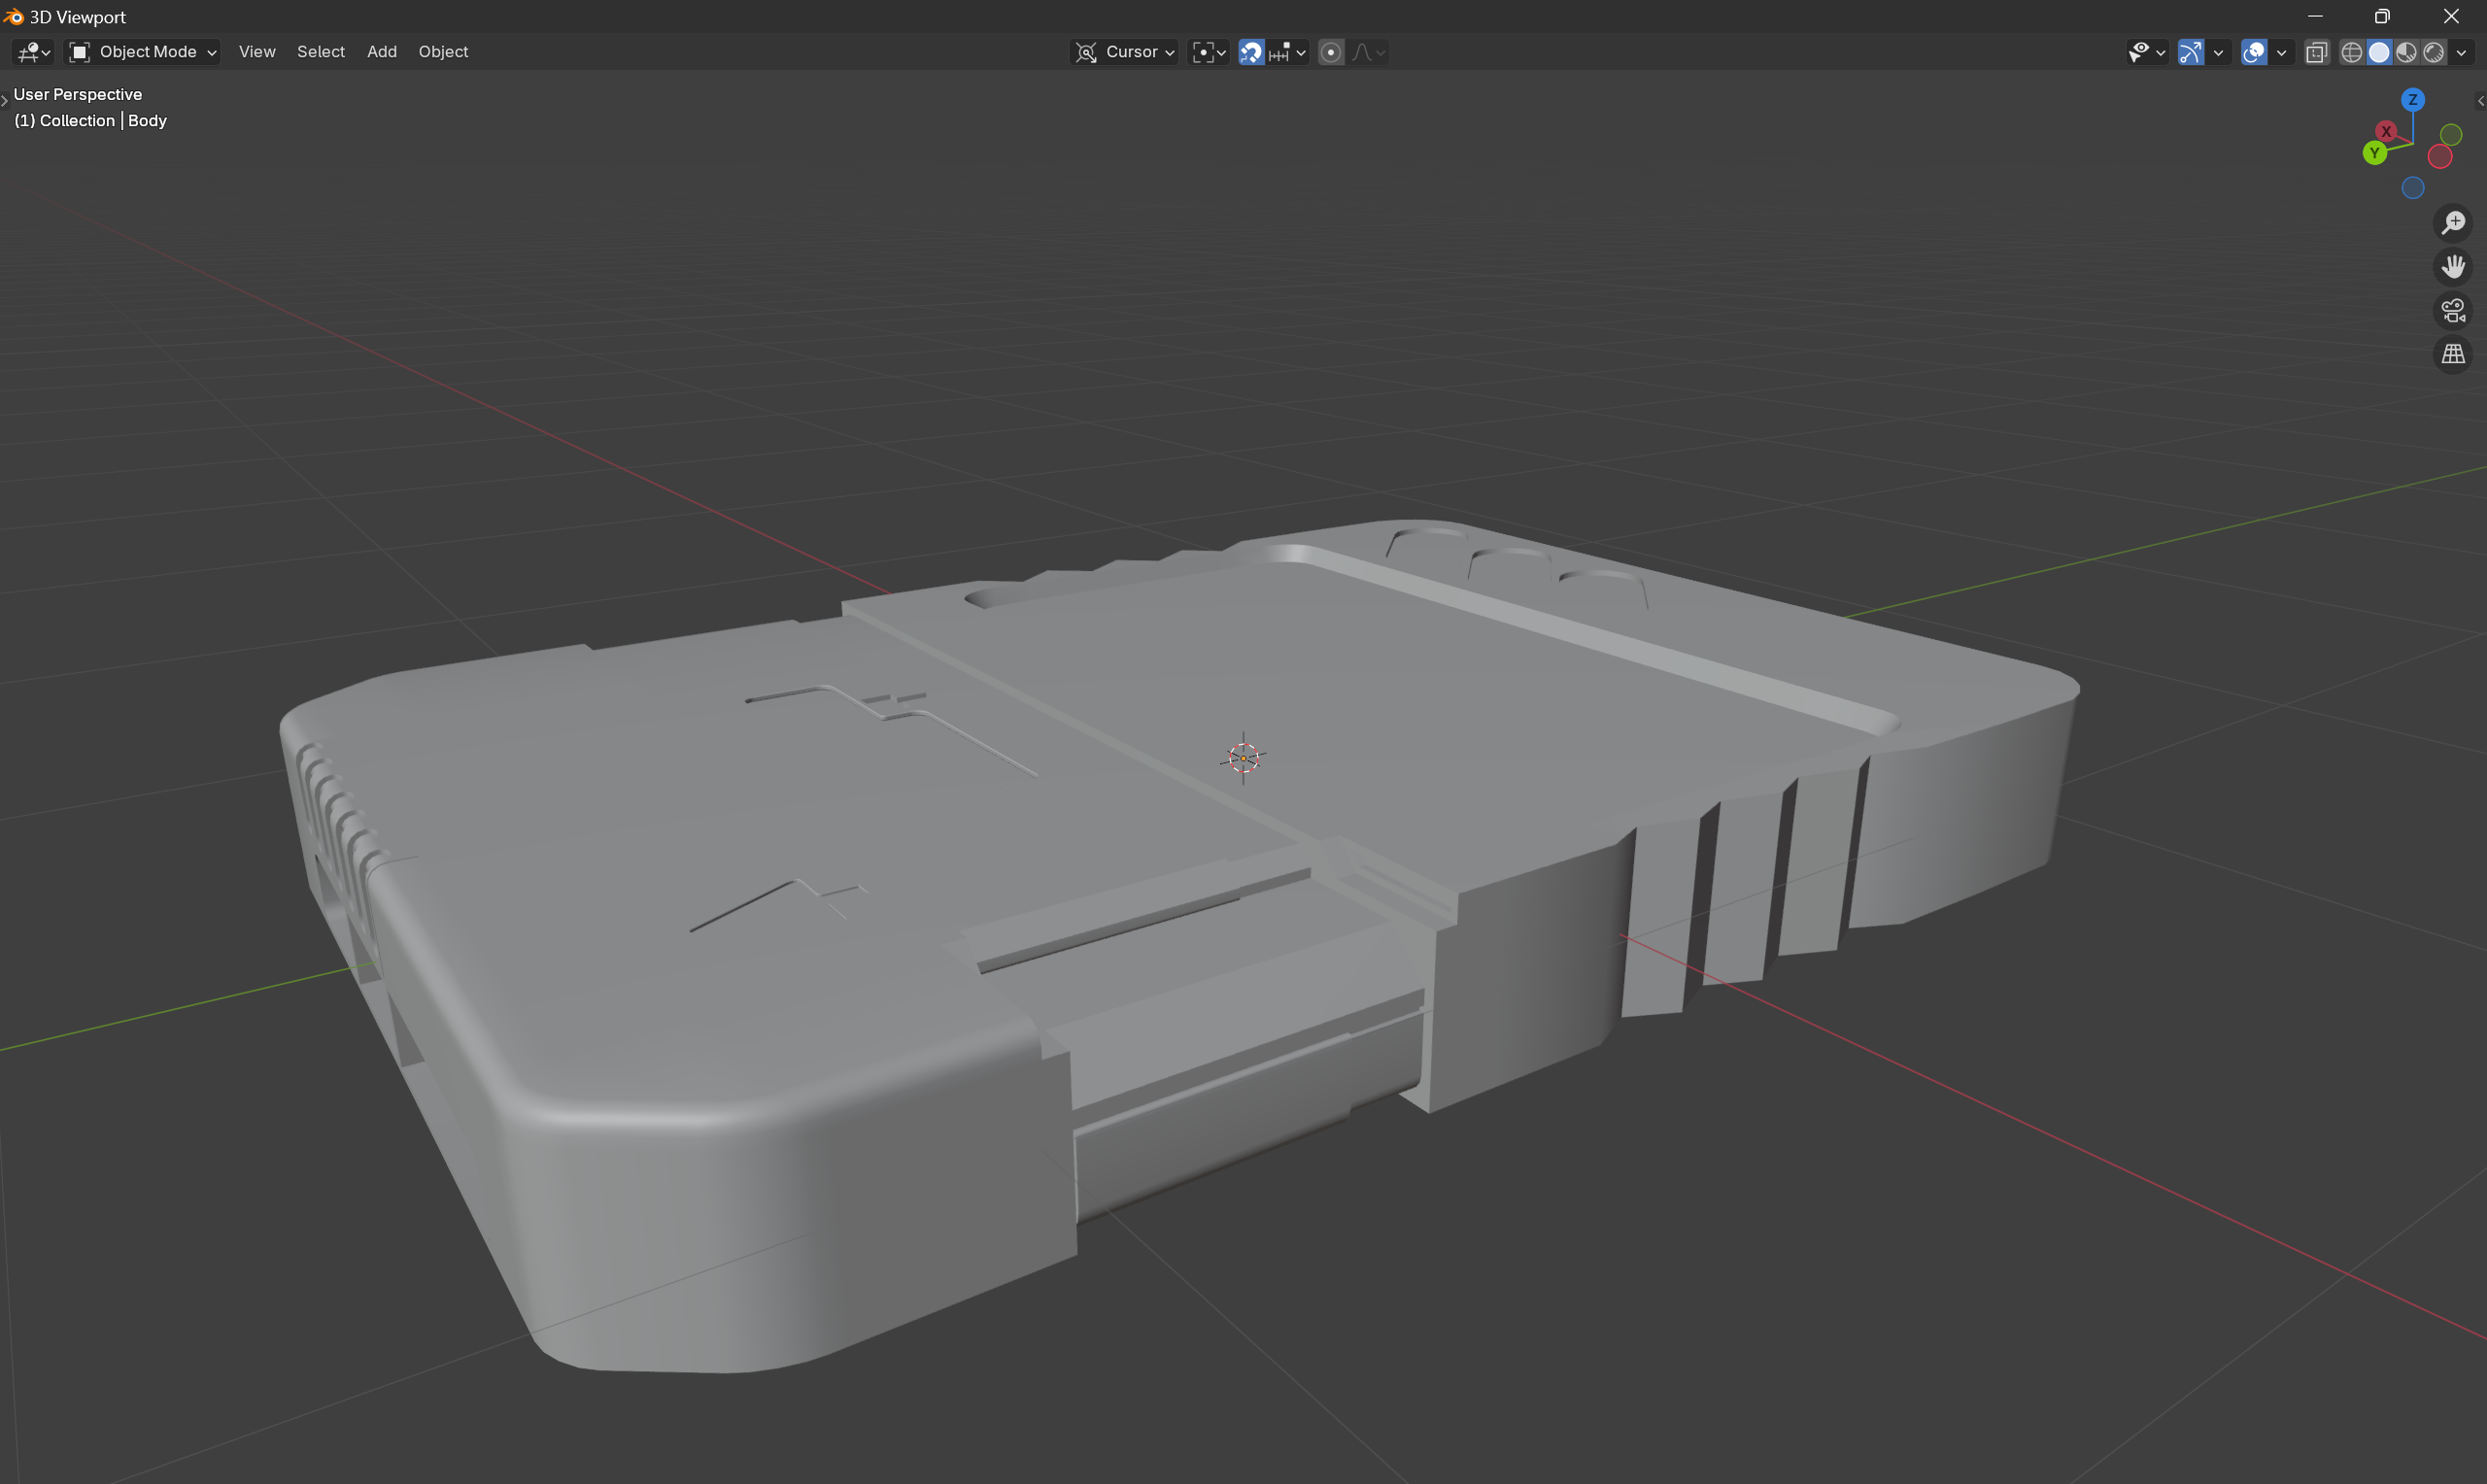The image size is (2487, 1484).
Task: Expand the toolbar arrow at left edge
Action: tap(5, 100)
